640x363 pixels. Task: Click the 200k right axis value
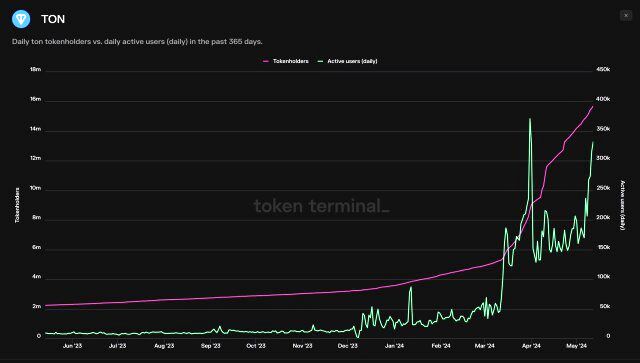pos(603,218)
